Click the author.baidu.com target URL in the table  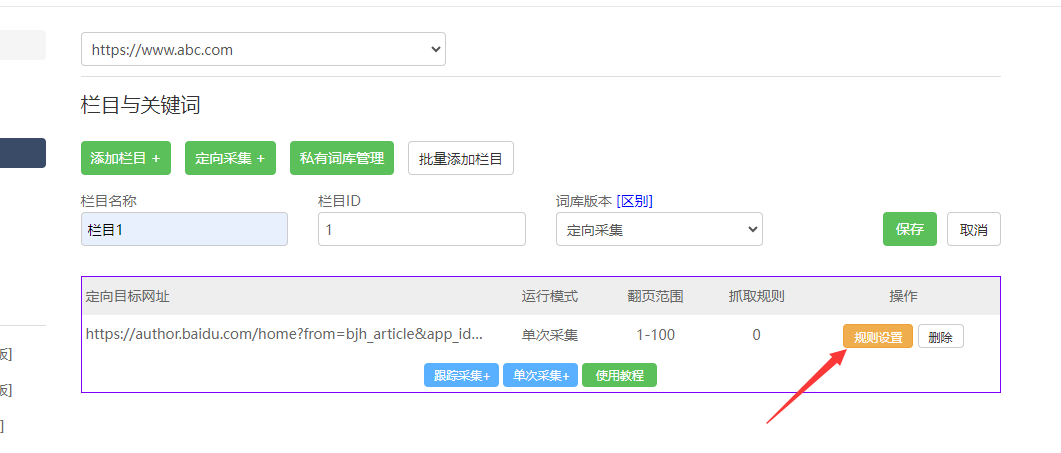pos(284,335)
